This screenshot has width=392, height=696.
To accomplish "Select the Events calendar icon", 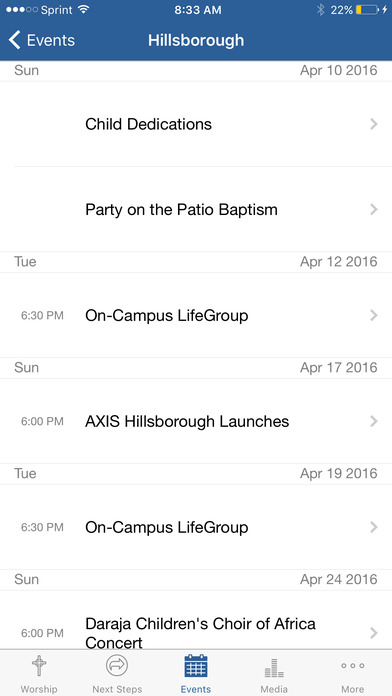I will tap(196, 666).
